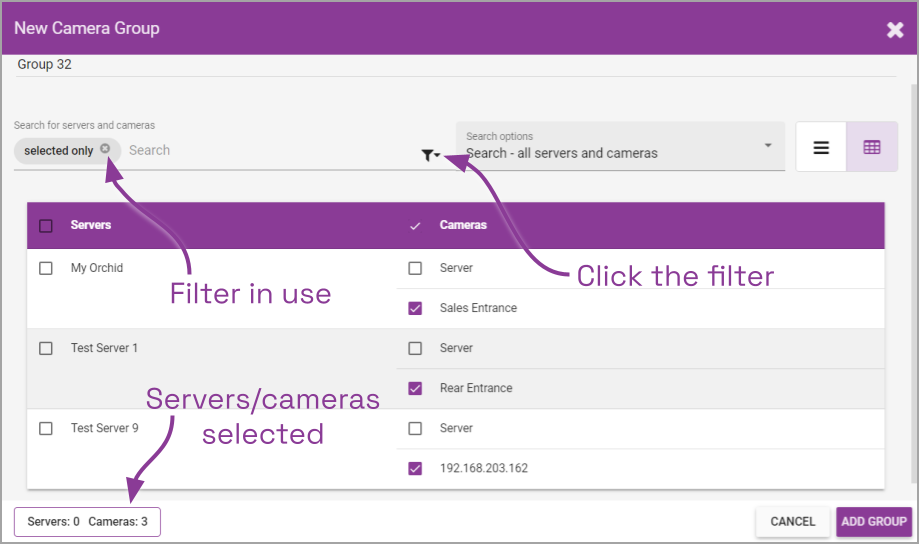Image resolution: width=919 pixels, height=544 pixels.
Task: Uncheck the 192.168.203.162 camera
Action: pyautogui.click(x=416, y=469)
